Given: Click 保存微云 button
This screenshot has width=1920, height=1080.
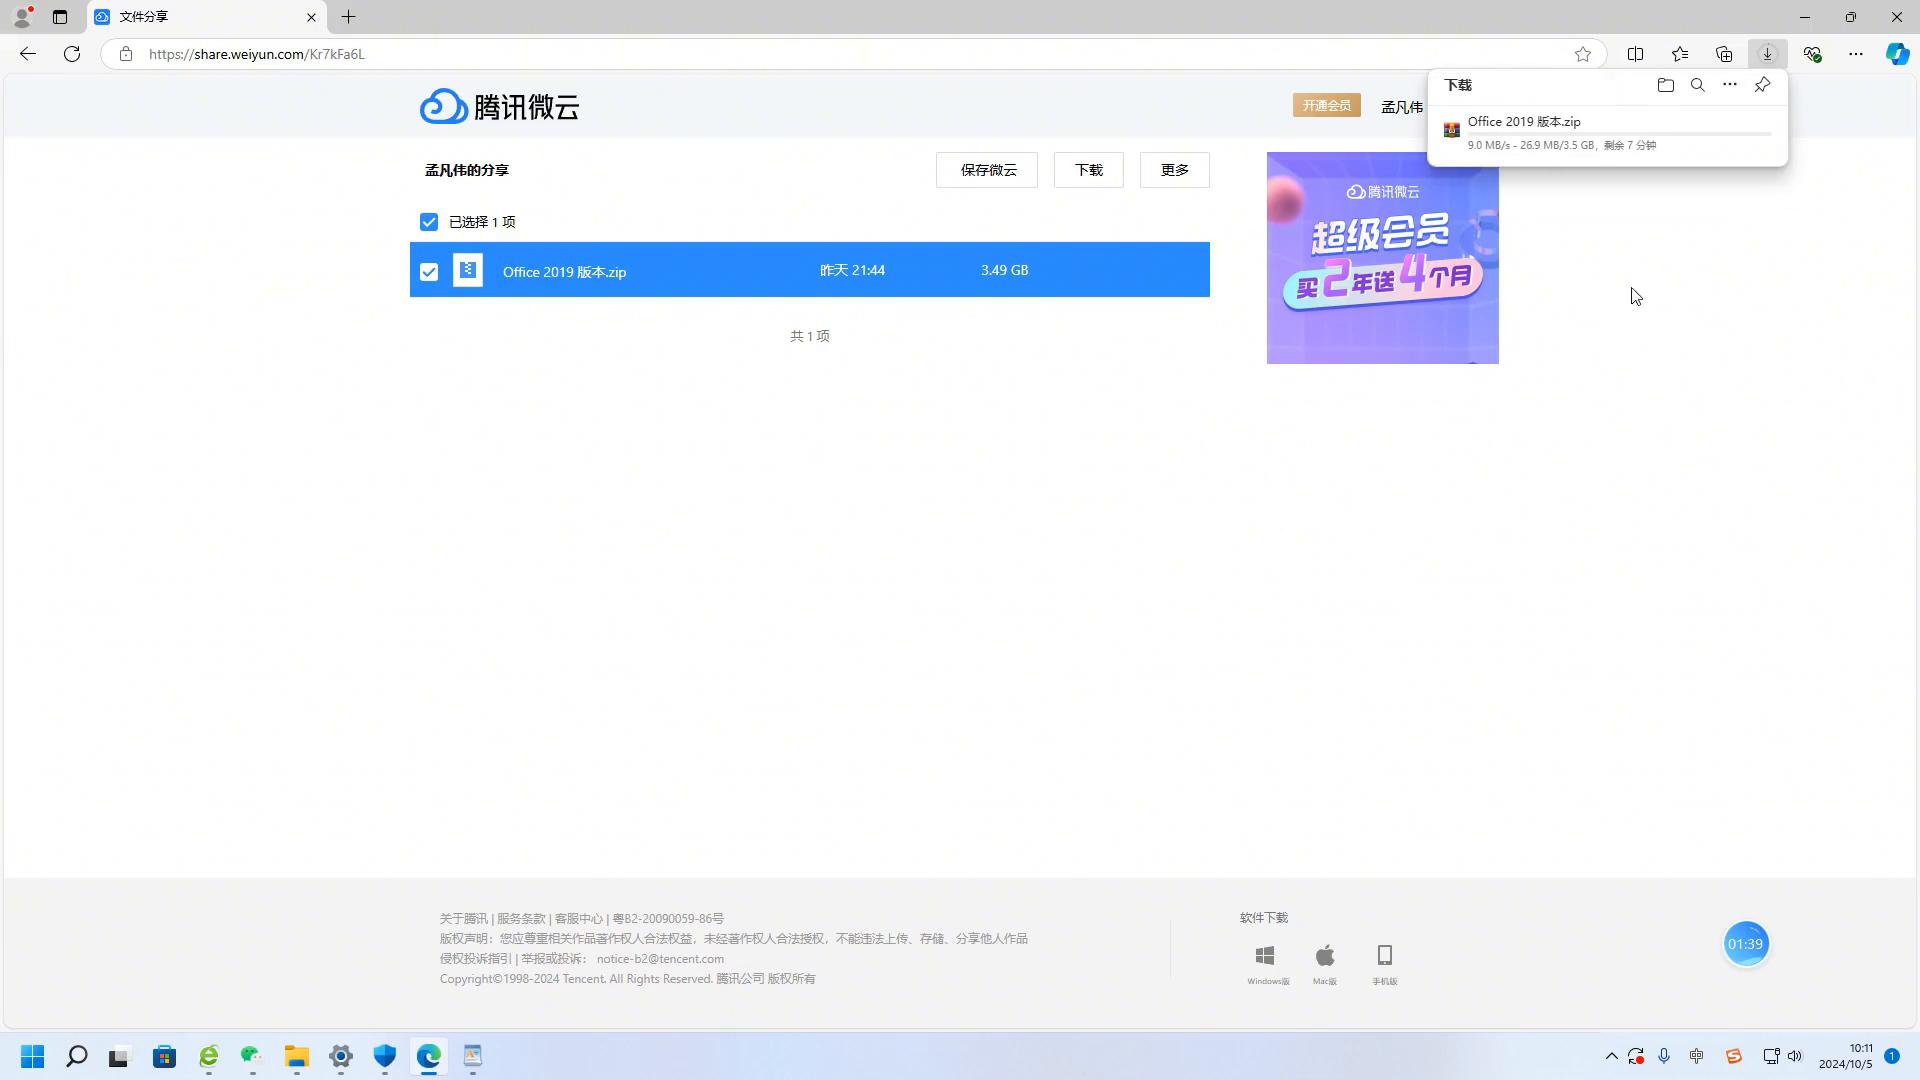Looking at the screenshot, I should (987, 170).
